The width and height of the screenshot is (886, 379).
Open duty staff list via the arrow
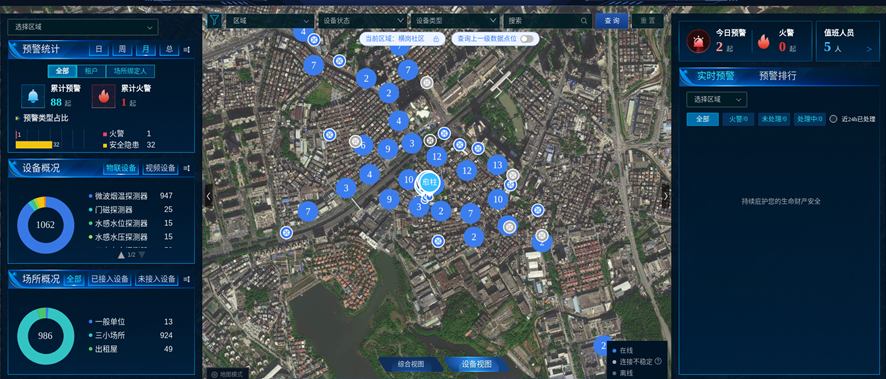[869, 49]
